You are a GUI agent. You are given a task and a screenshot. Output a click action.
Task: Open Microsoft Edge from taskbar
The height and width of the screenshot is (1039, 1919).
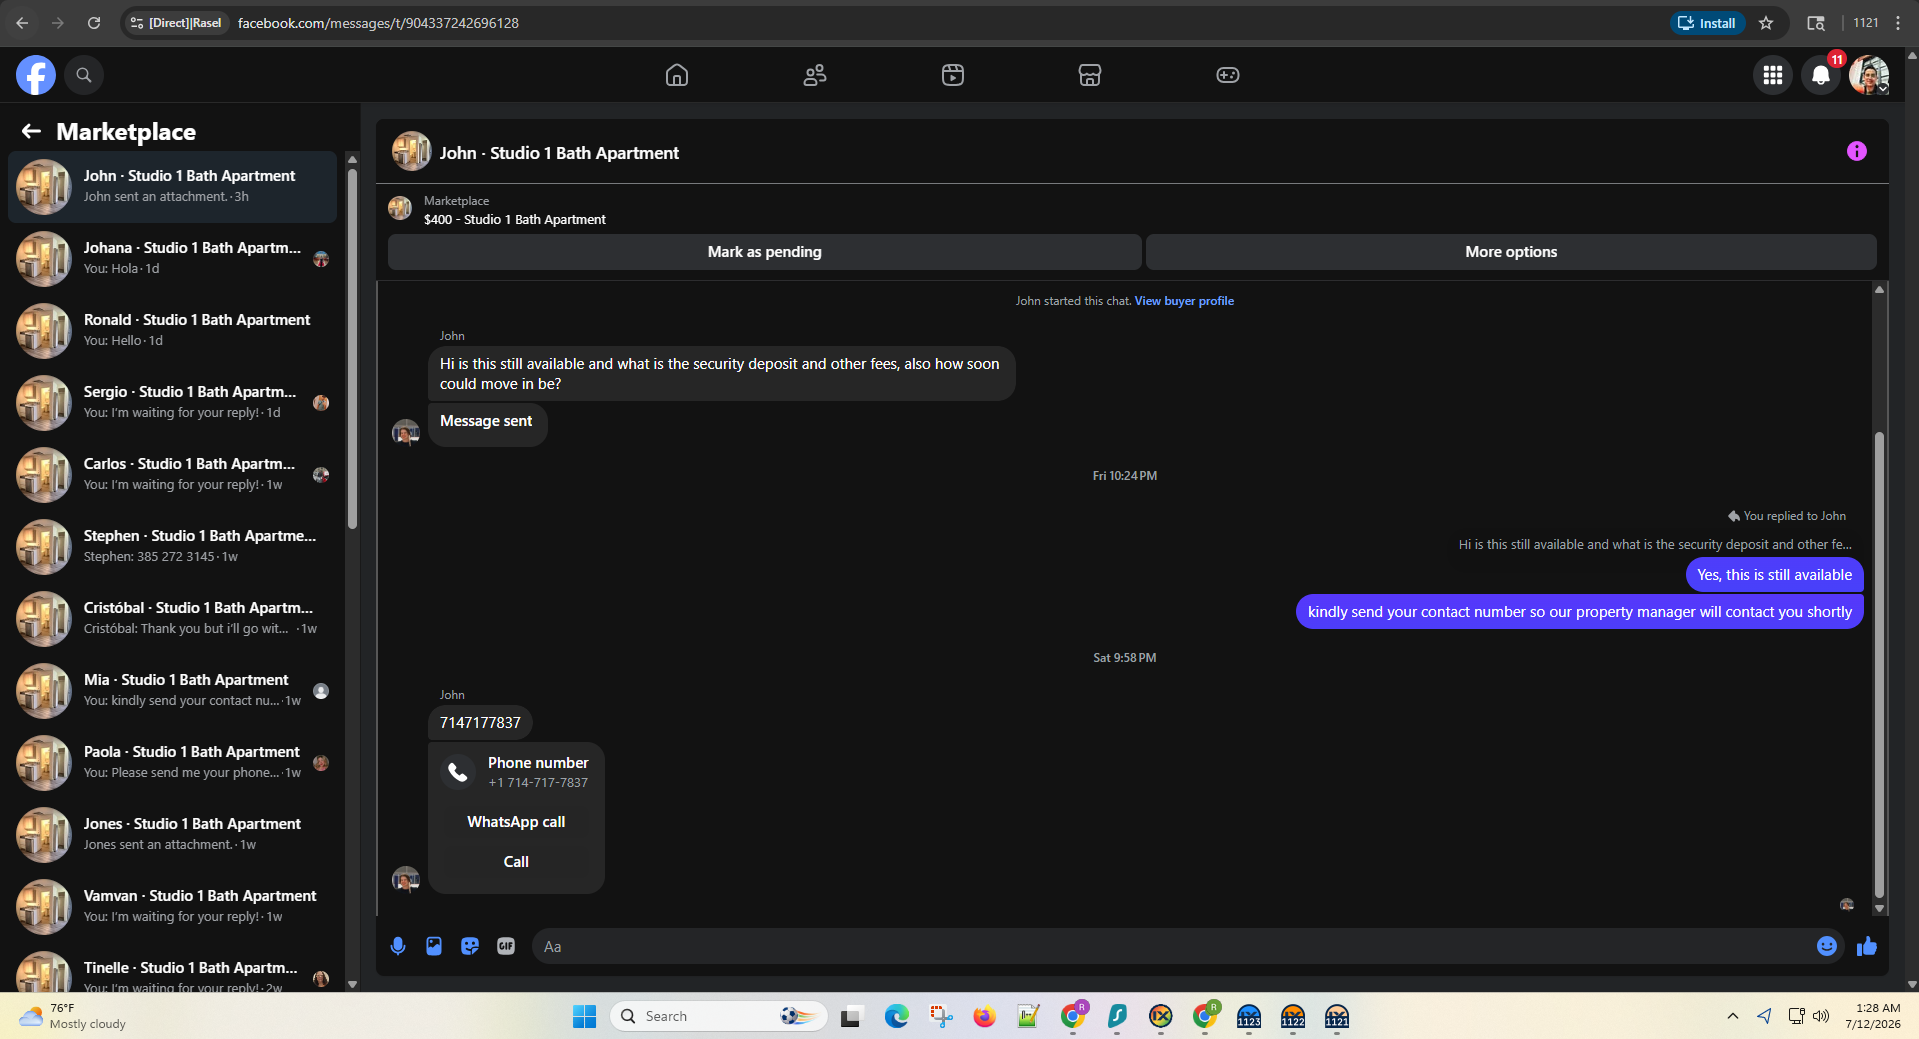pyautogui.click(x=897, y=1016)
